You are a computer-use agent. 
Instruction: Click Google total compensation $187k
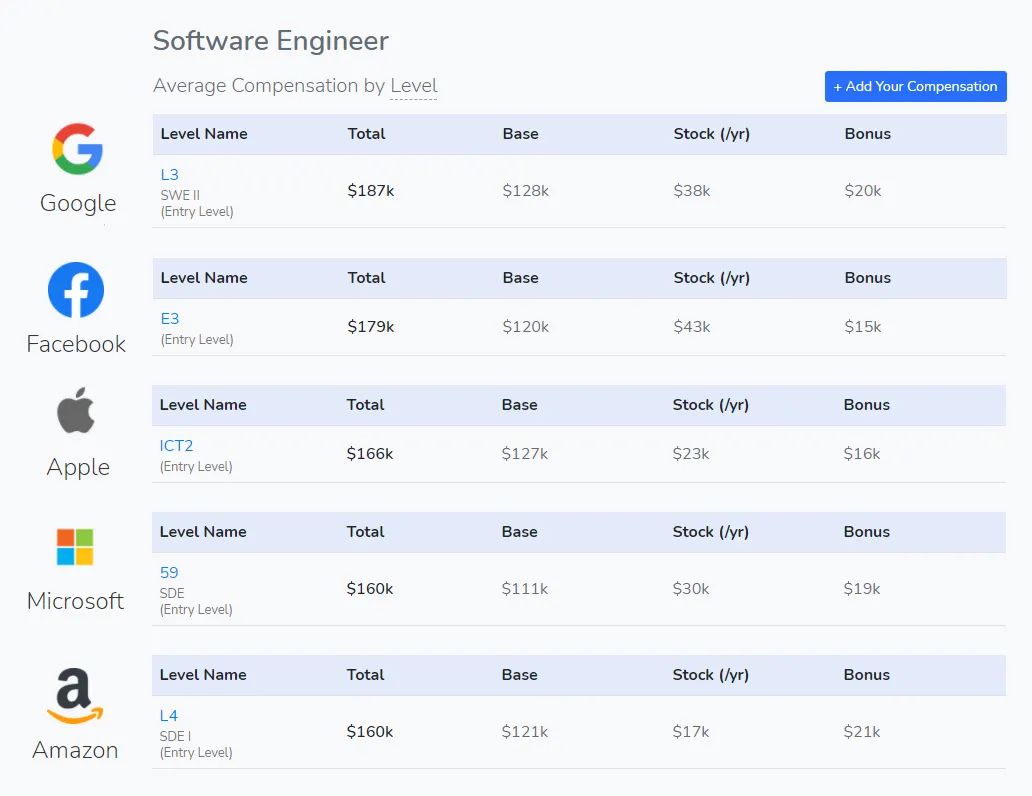point(371,191)
